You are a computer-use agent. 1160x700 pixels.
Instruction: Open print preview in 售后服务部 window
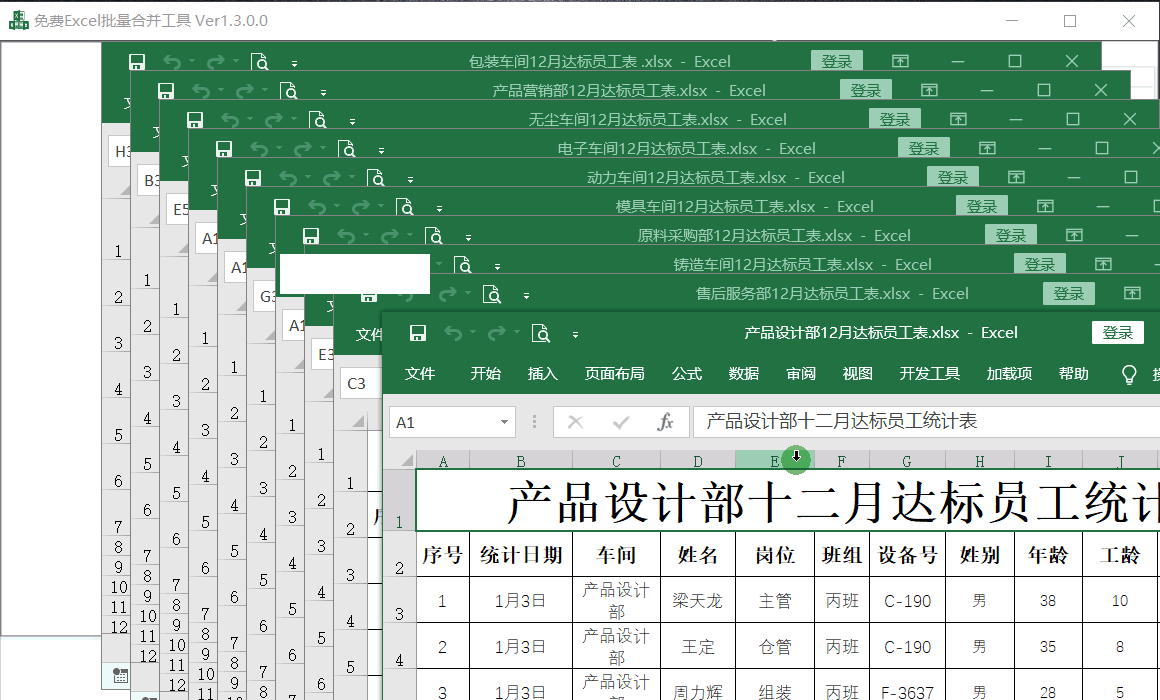click(x=492, y=295)
